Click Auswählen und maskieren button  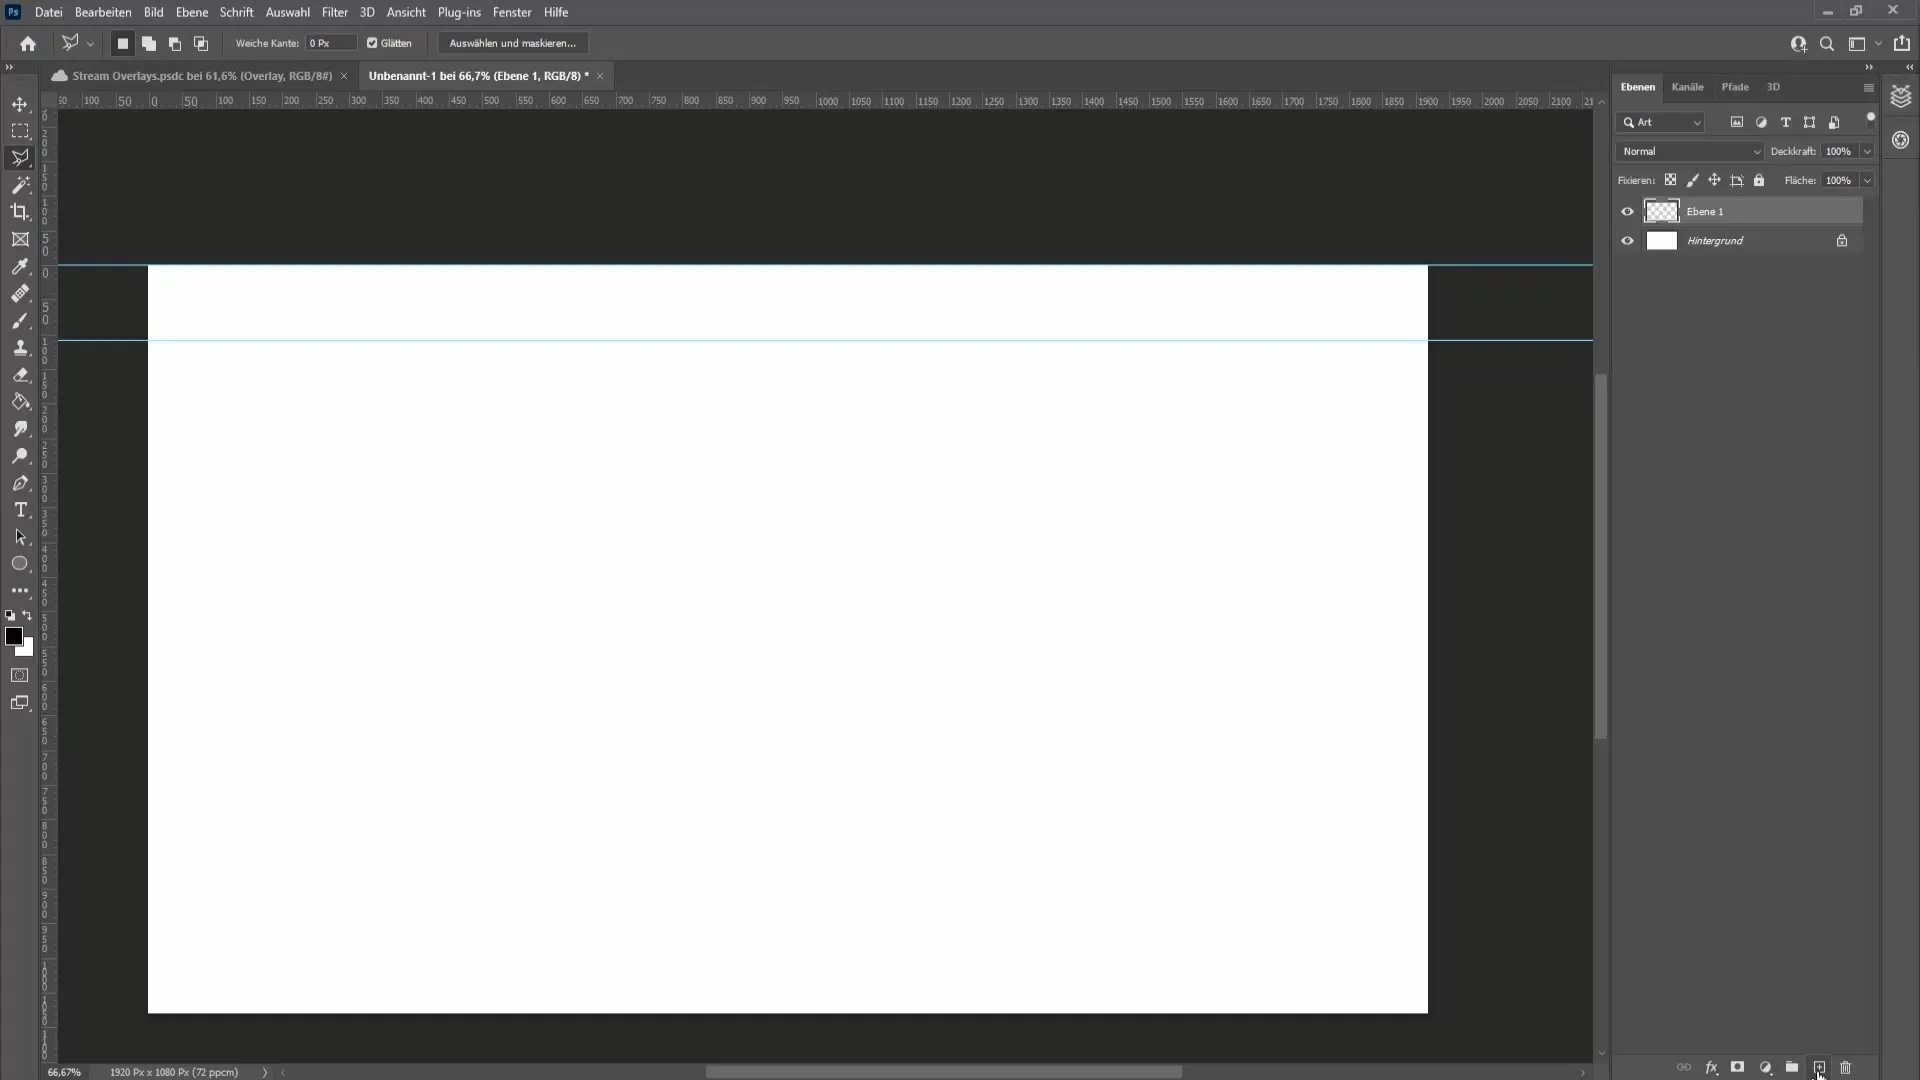click(x=512, y=44)
